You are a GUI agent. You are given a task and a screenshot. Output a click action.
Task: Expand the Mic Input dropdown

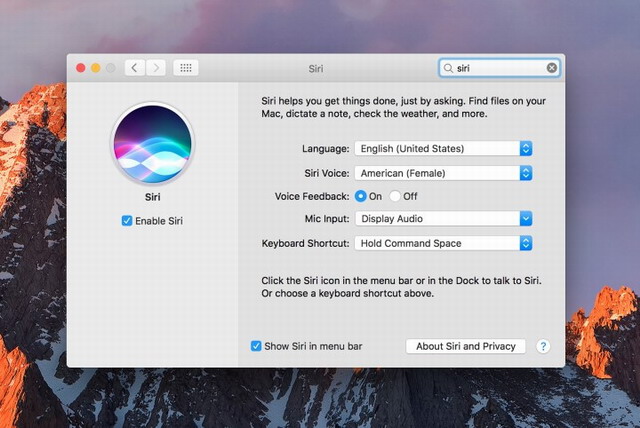(x=443, y=219)
